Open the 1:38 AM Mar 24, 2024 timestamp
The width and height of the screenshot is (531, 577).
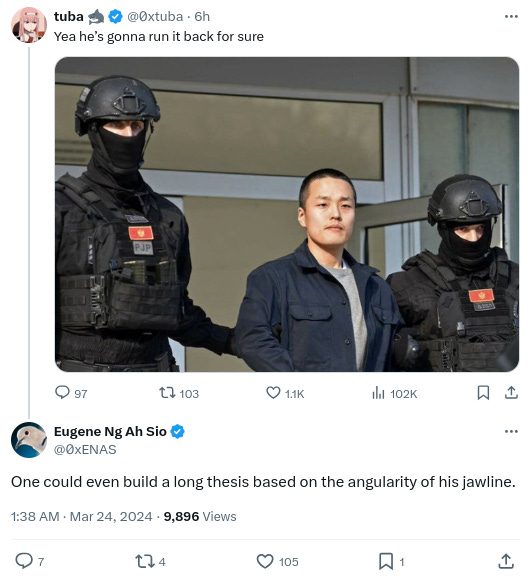[81, 516]
